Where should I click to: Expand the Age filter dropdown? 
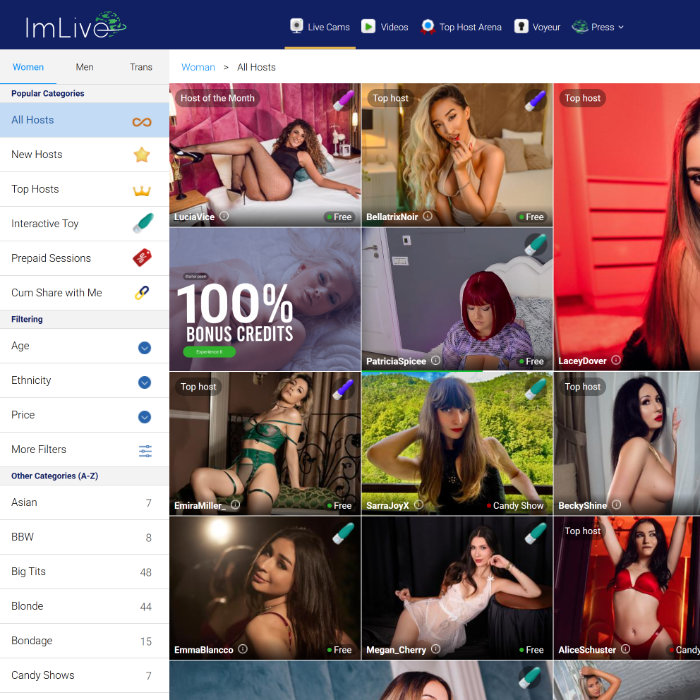144,347
